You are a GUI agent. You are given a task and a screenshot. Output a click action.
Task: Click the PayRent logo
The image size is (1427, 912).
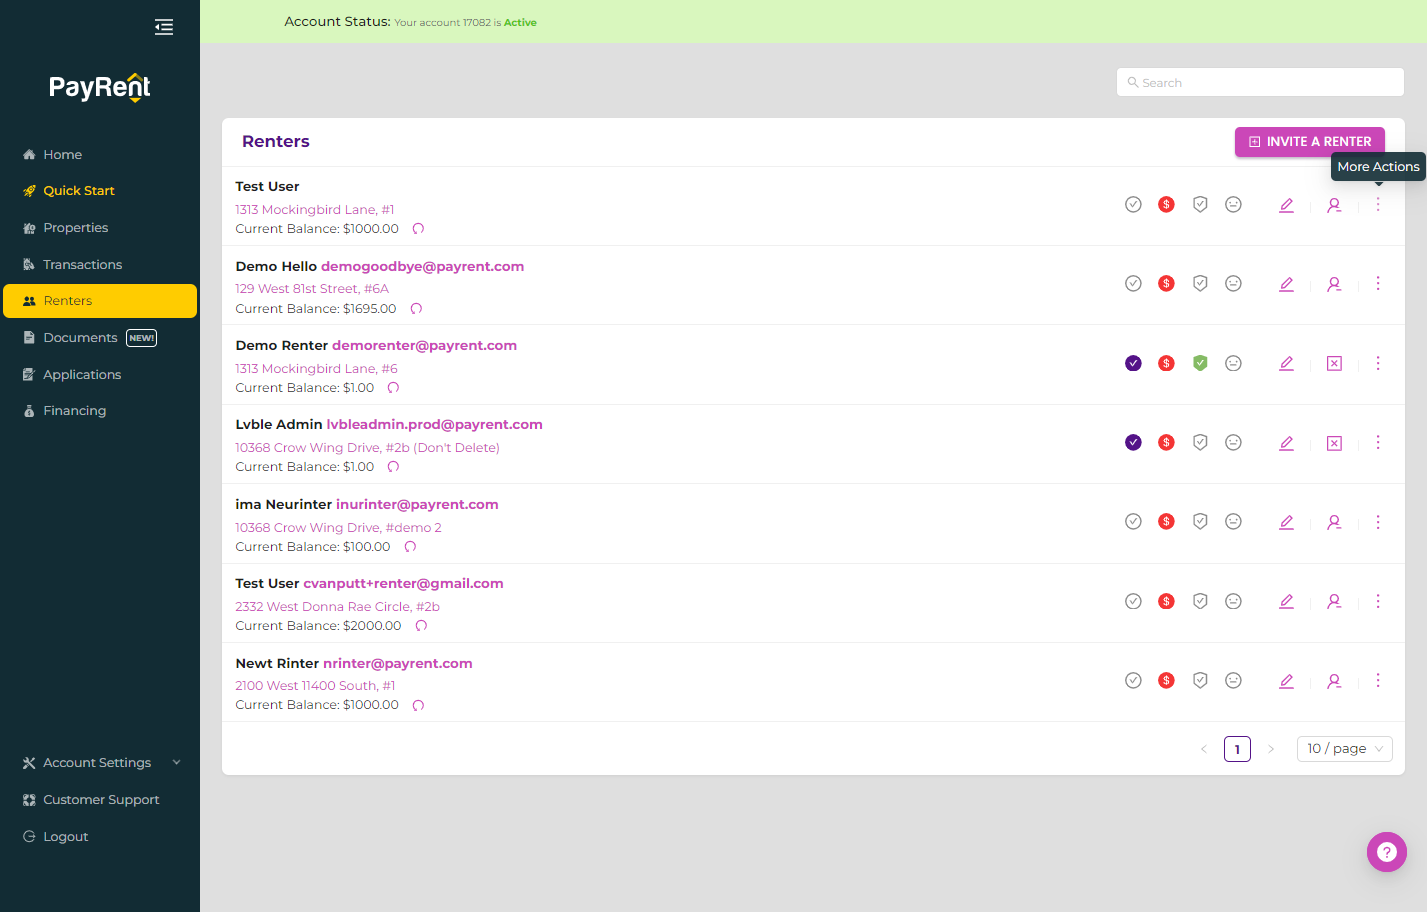[x=100, y=88]
